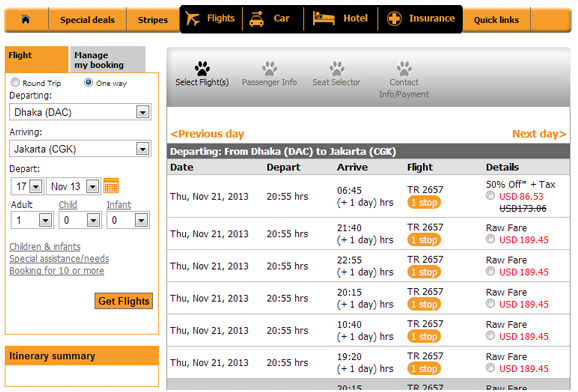The width and height of the screenshot is (578, 392).
Task: Choose the Raw Fare for 10:40 arrival
Action: 490,336
